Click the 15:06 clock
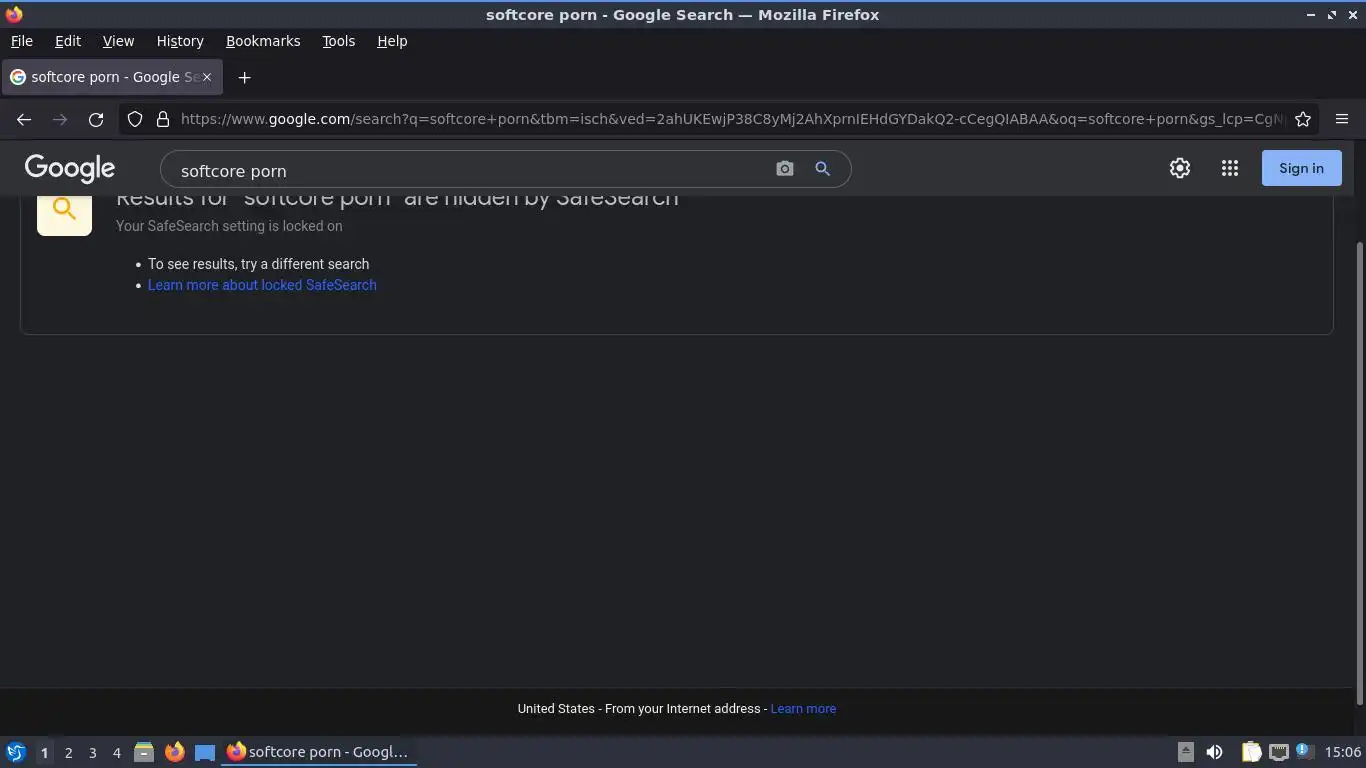This screenshot has width=1366, height=768. coord(1342,752)
